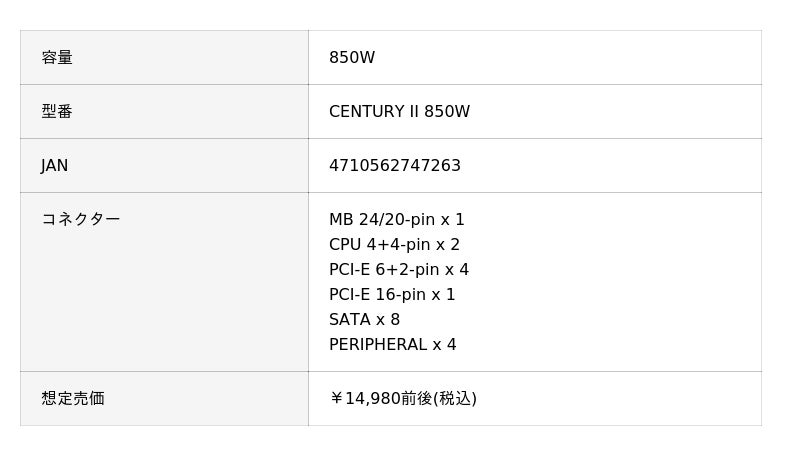Click the 14,980 price digits
800x456 pixels.
[372, 398]
